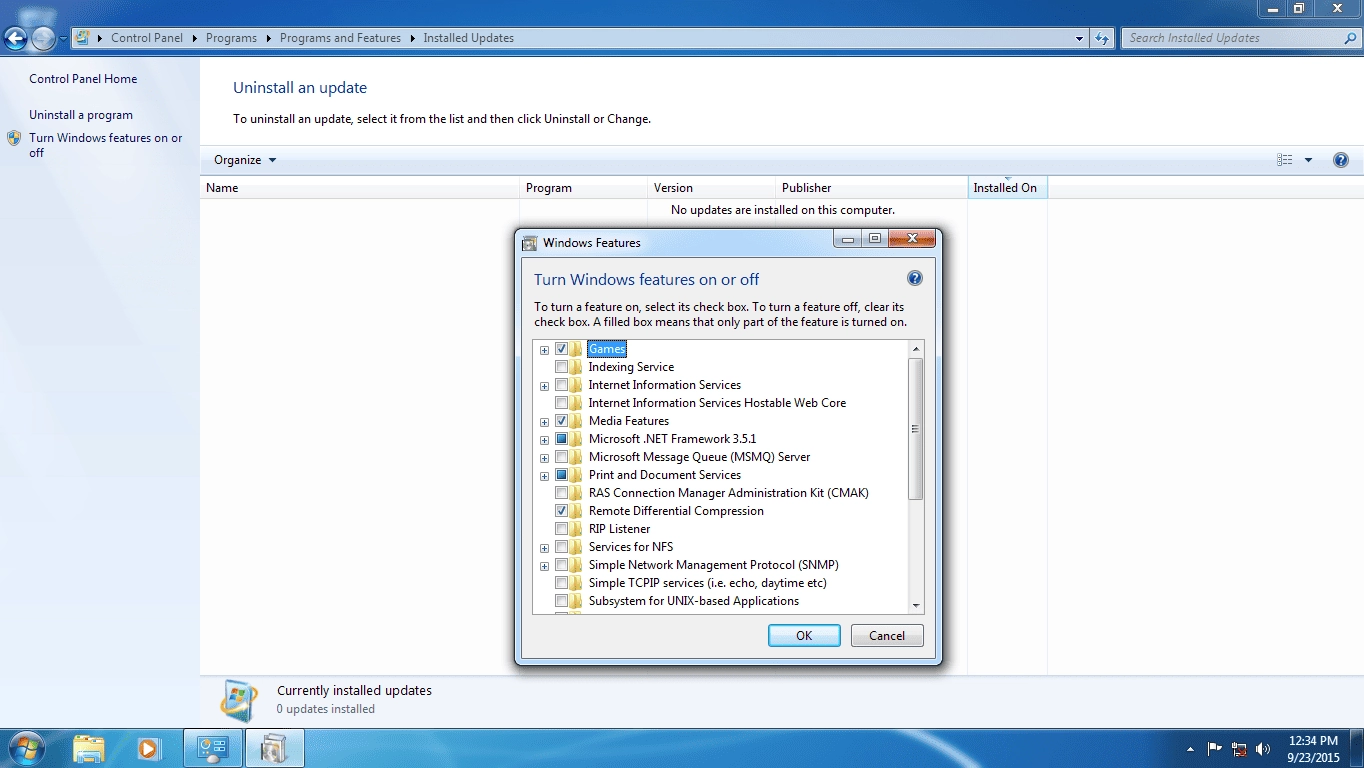
Task: Expand the Media Features node
Action: point(544,422)
